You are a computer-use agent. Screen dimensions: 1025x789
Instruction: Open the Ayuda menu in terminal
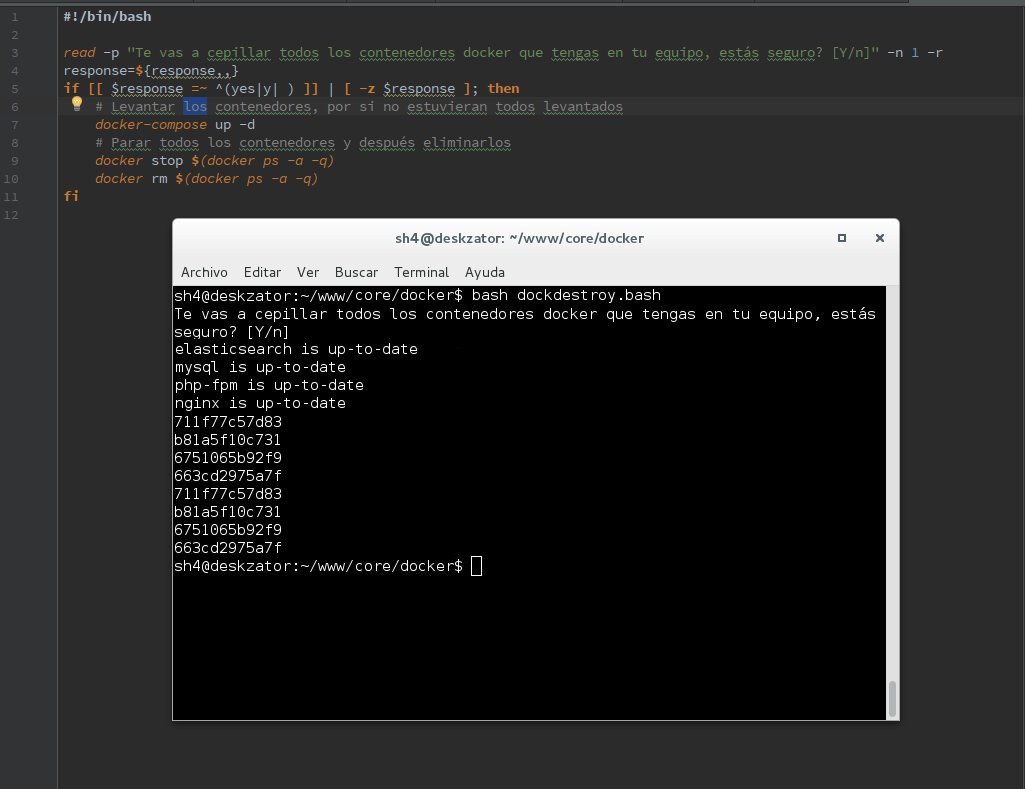pyautogui.click(x=484, y=272)
